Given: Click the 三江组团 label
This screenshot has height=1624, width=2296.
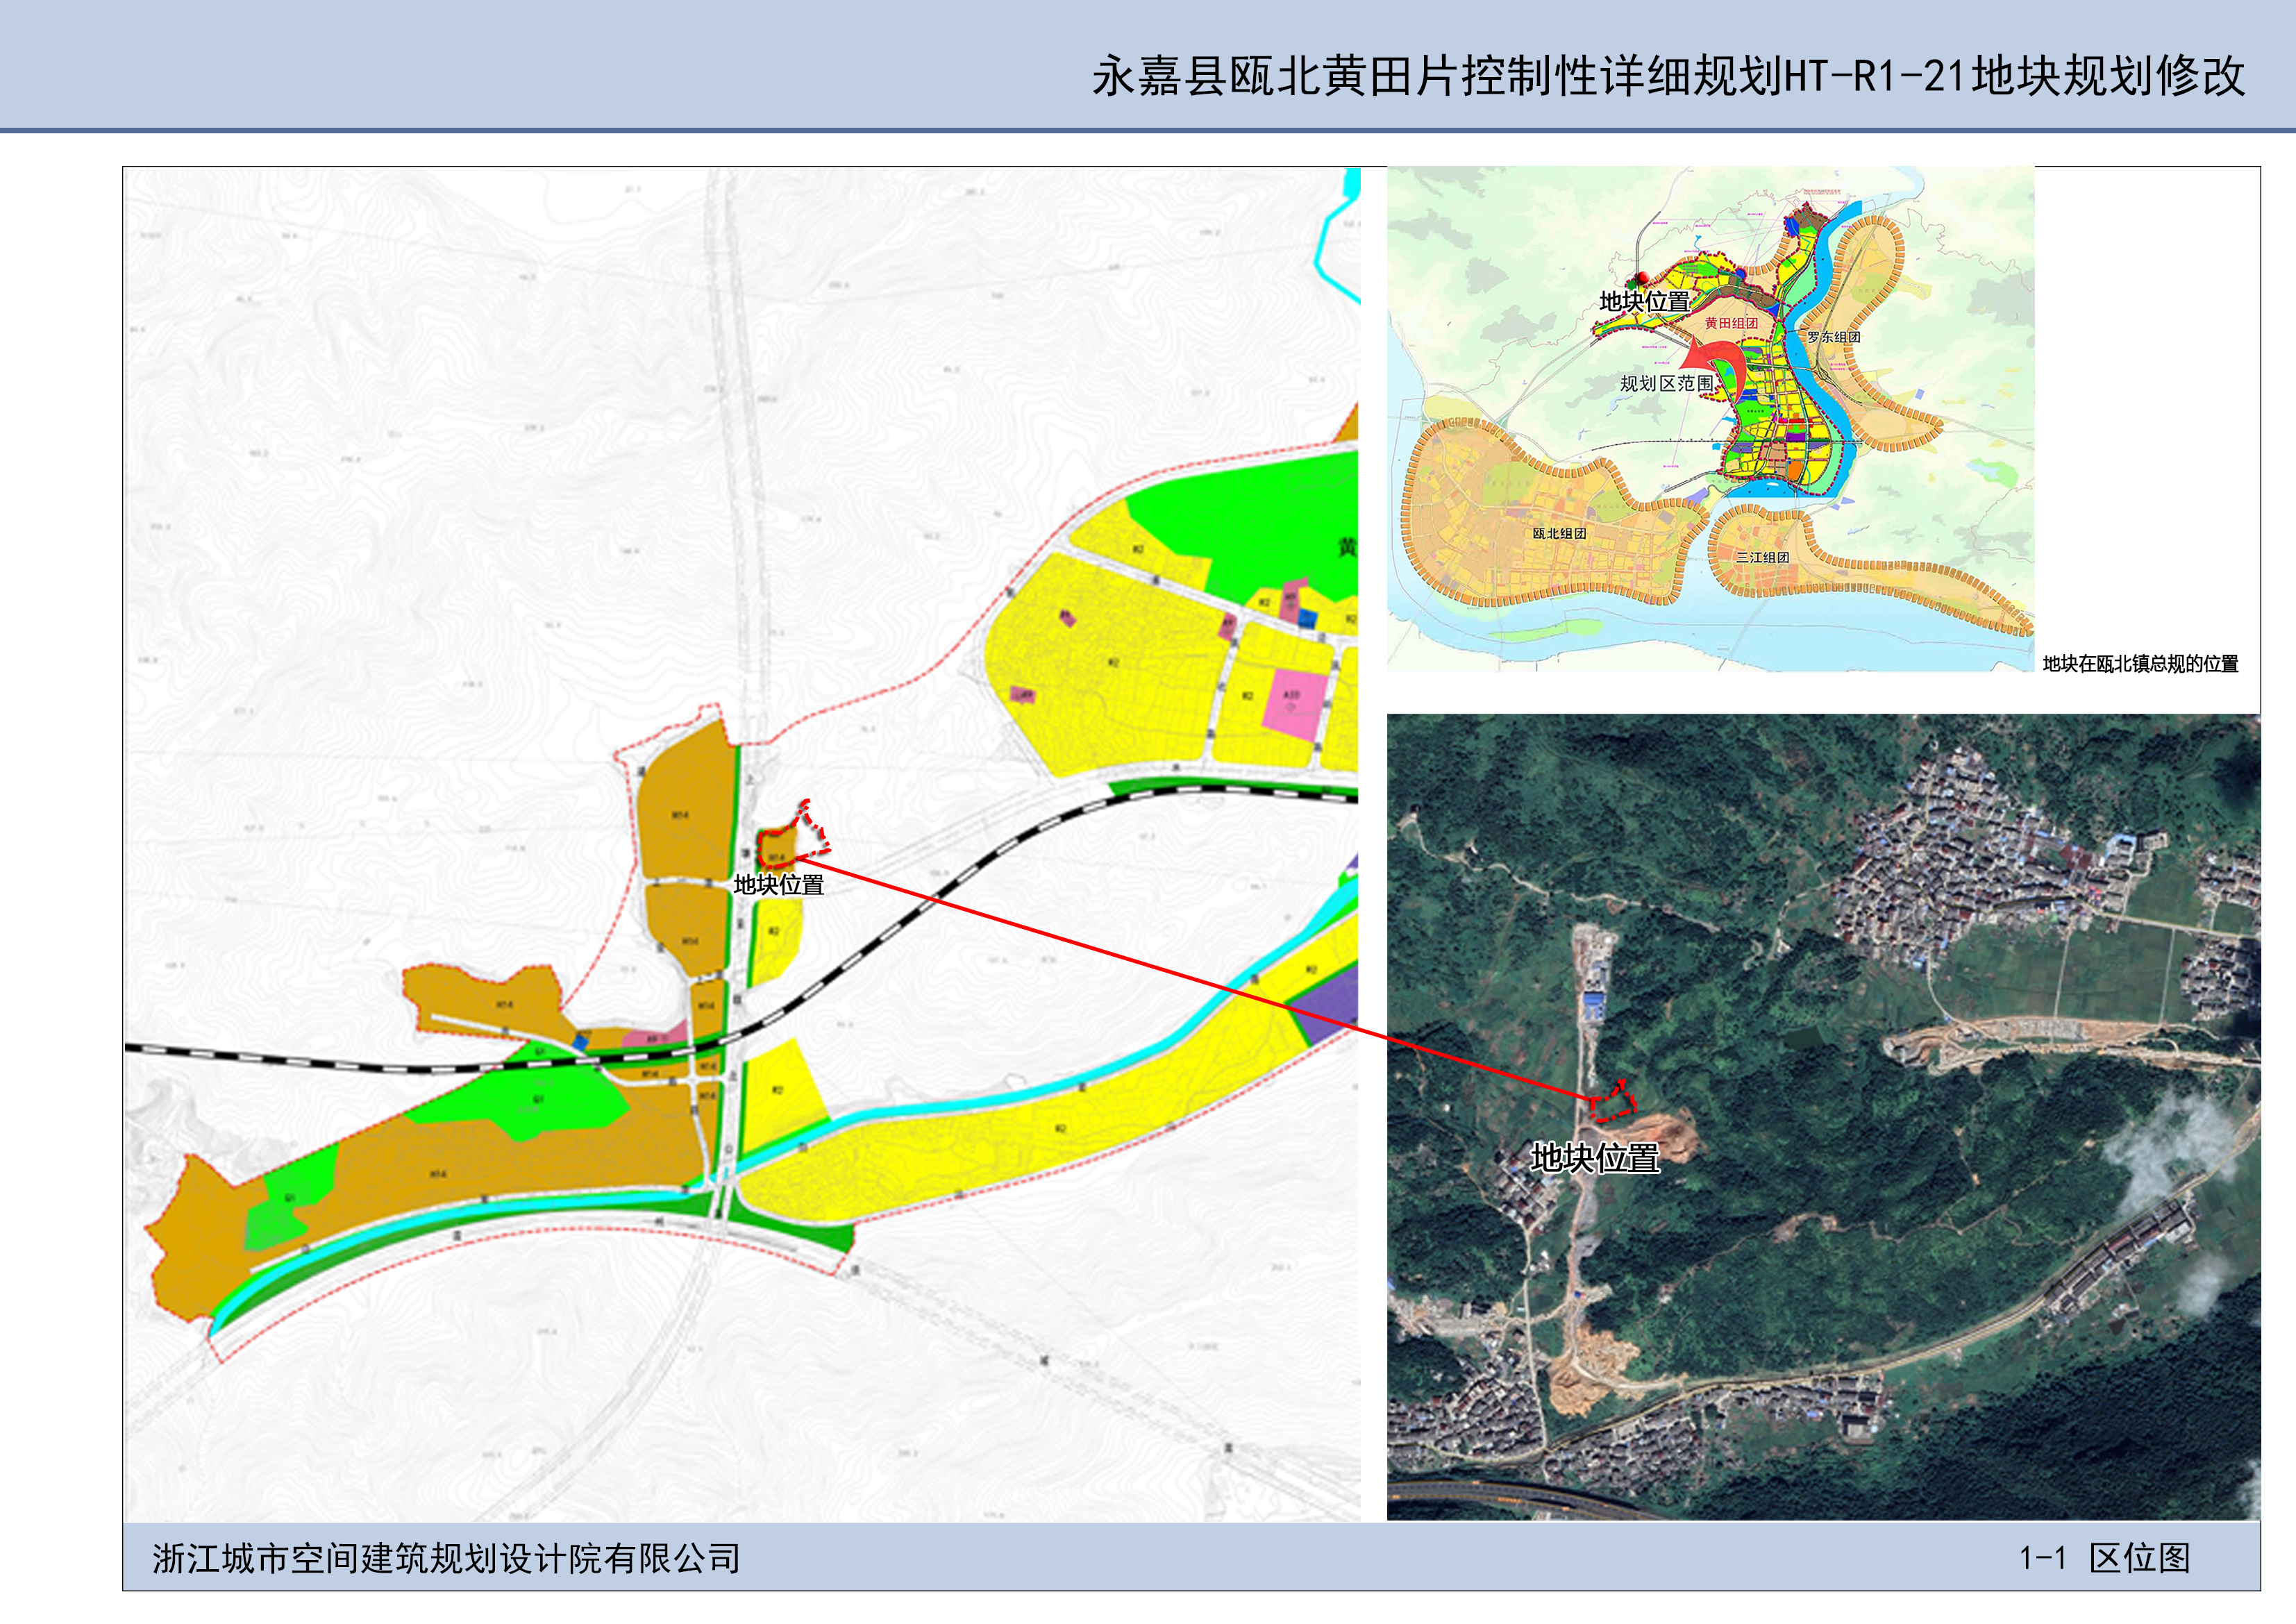Looking at the screenshot, I should click(x=1762, y=557).
